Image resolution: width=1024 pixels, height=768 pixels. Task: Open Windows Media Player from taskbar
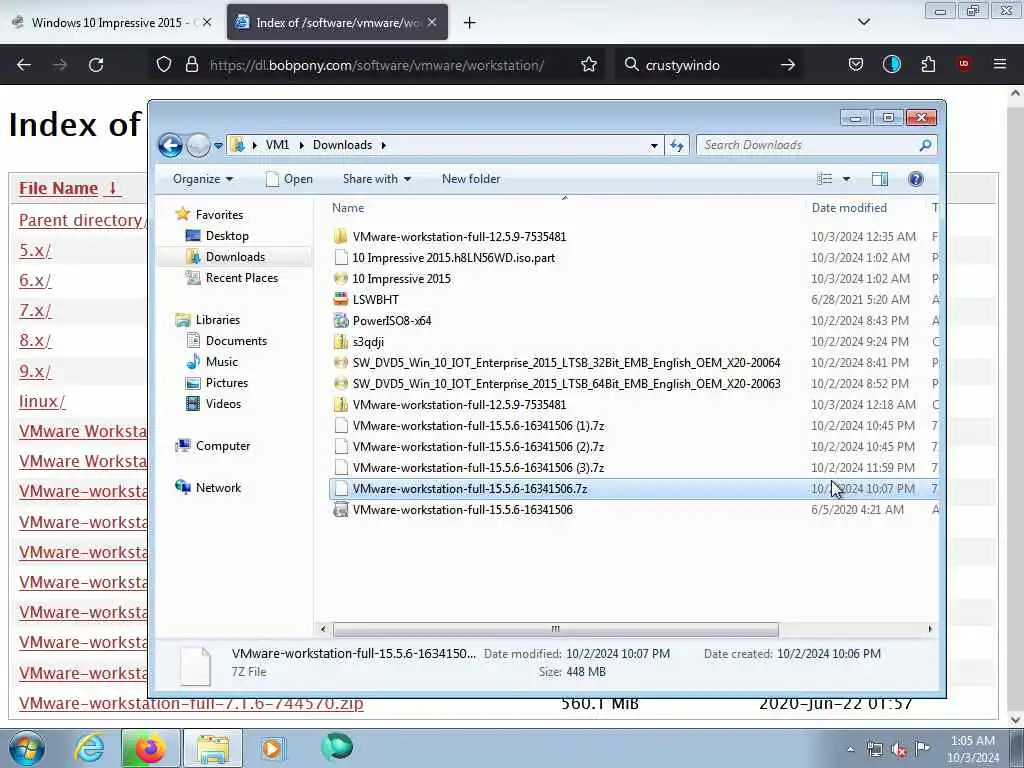[x=273, y=748]
